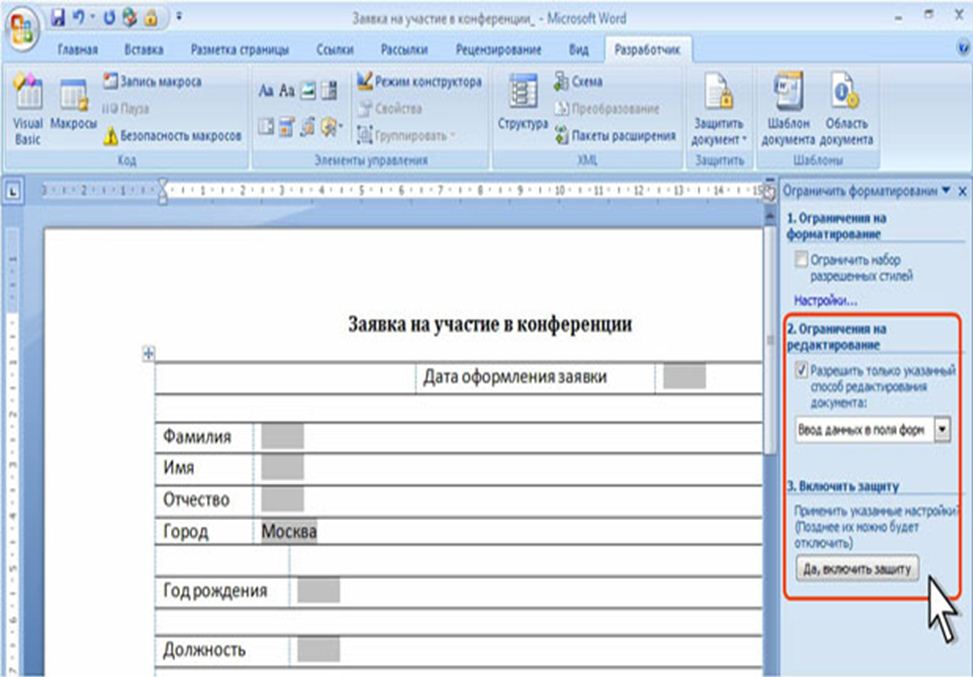Click the padlock icon in Quick Access toolbar

(x=151, y=17)
